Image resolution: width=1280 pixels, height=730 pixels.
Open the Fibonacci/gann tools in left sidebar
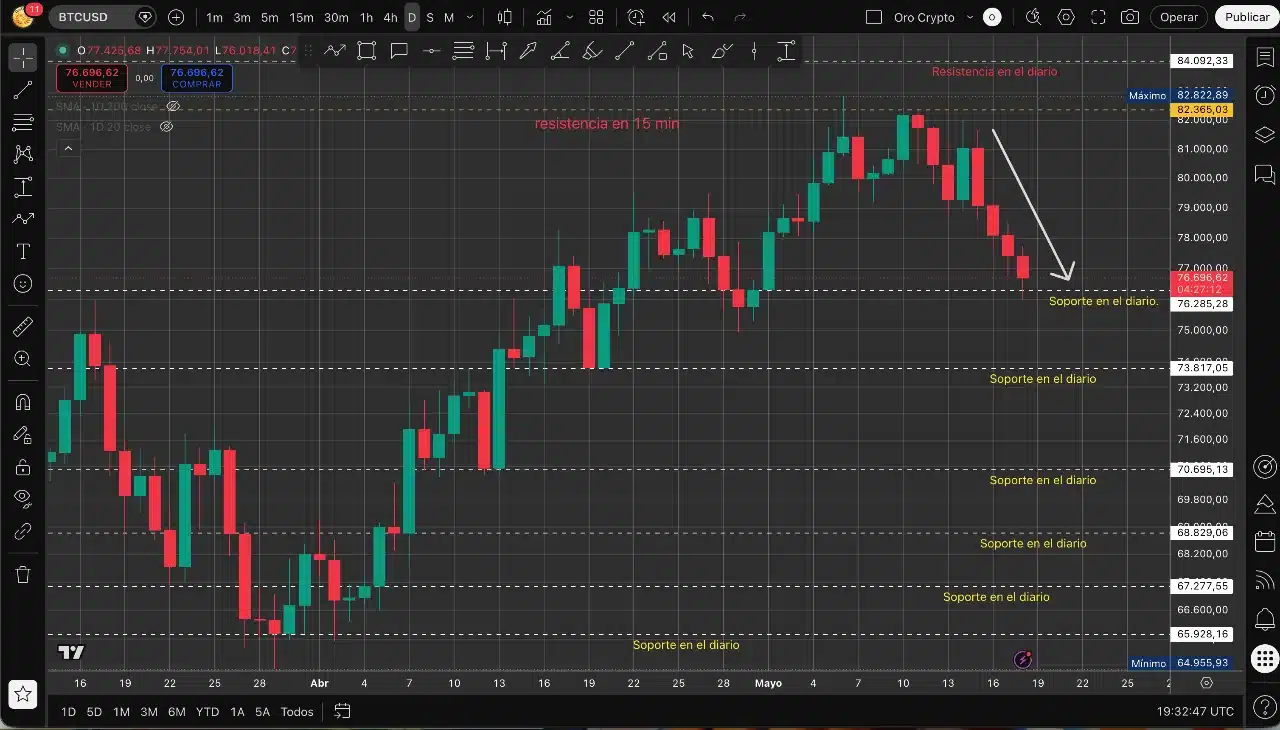click(x=23, y=122)
